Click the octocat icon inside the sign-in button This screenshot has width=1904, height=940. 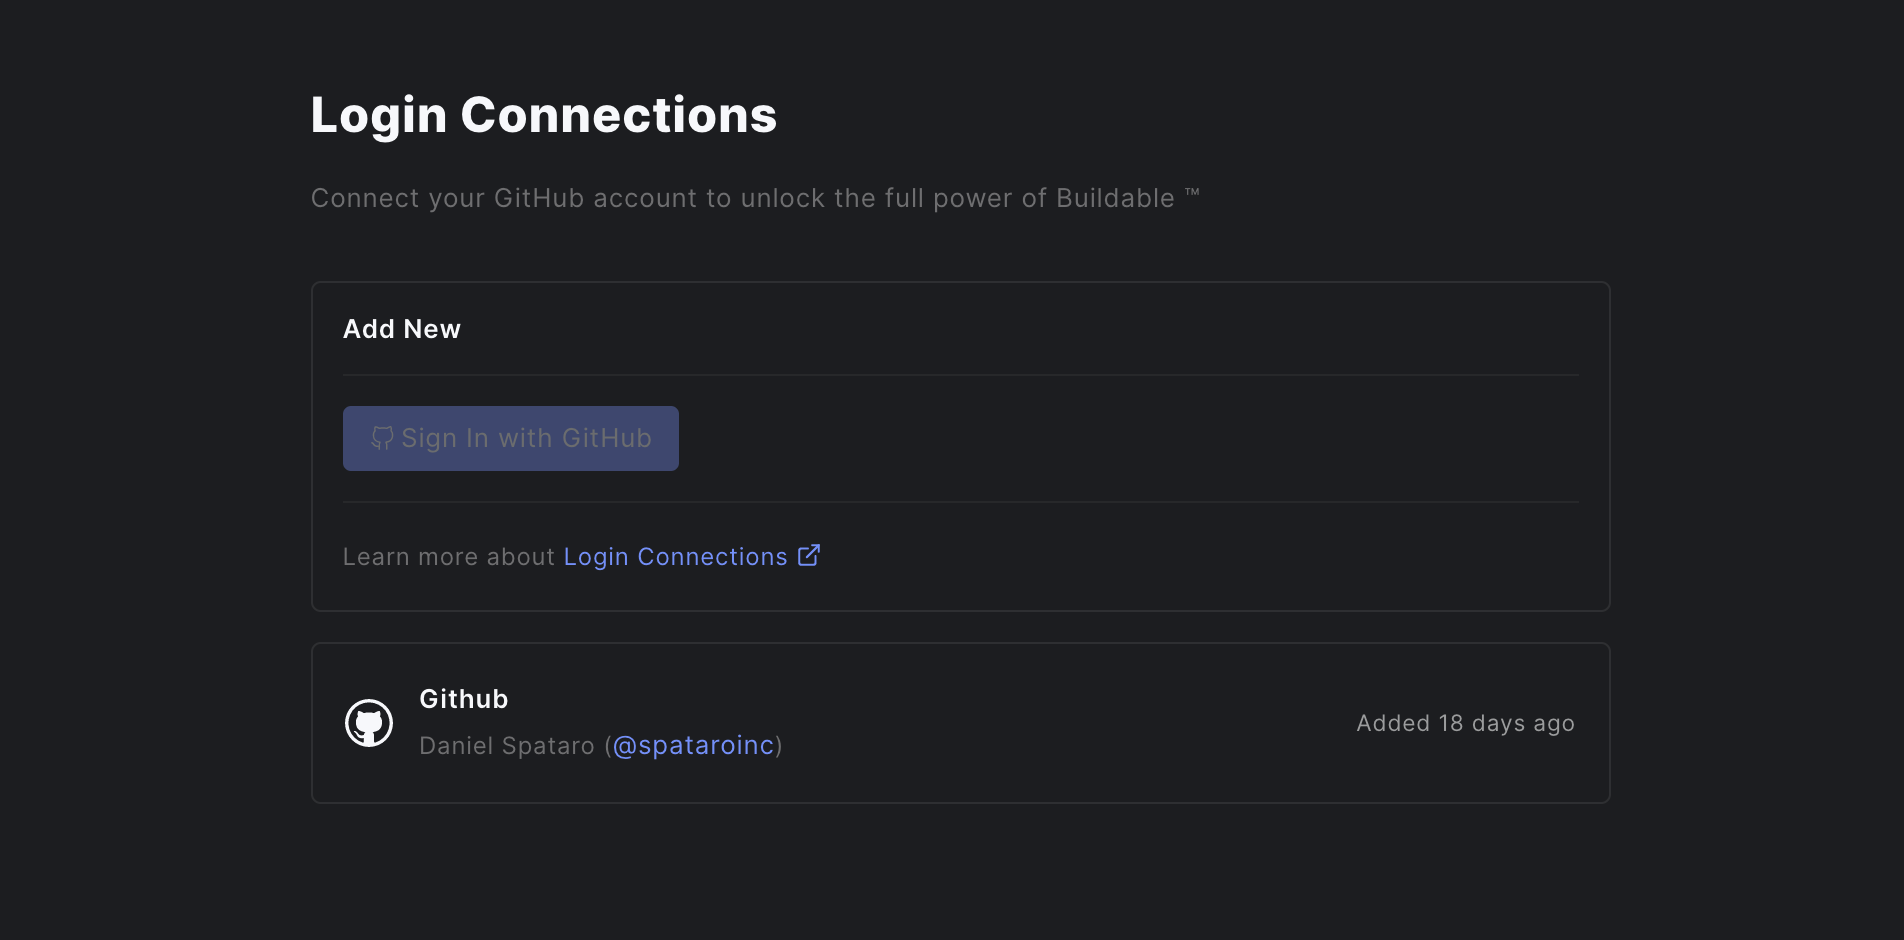[x=382, y=438]
